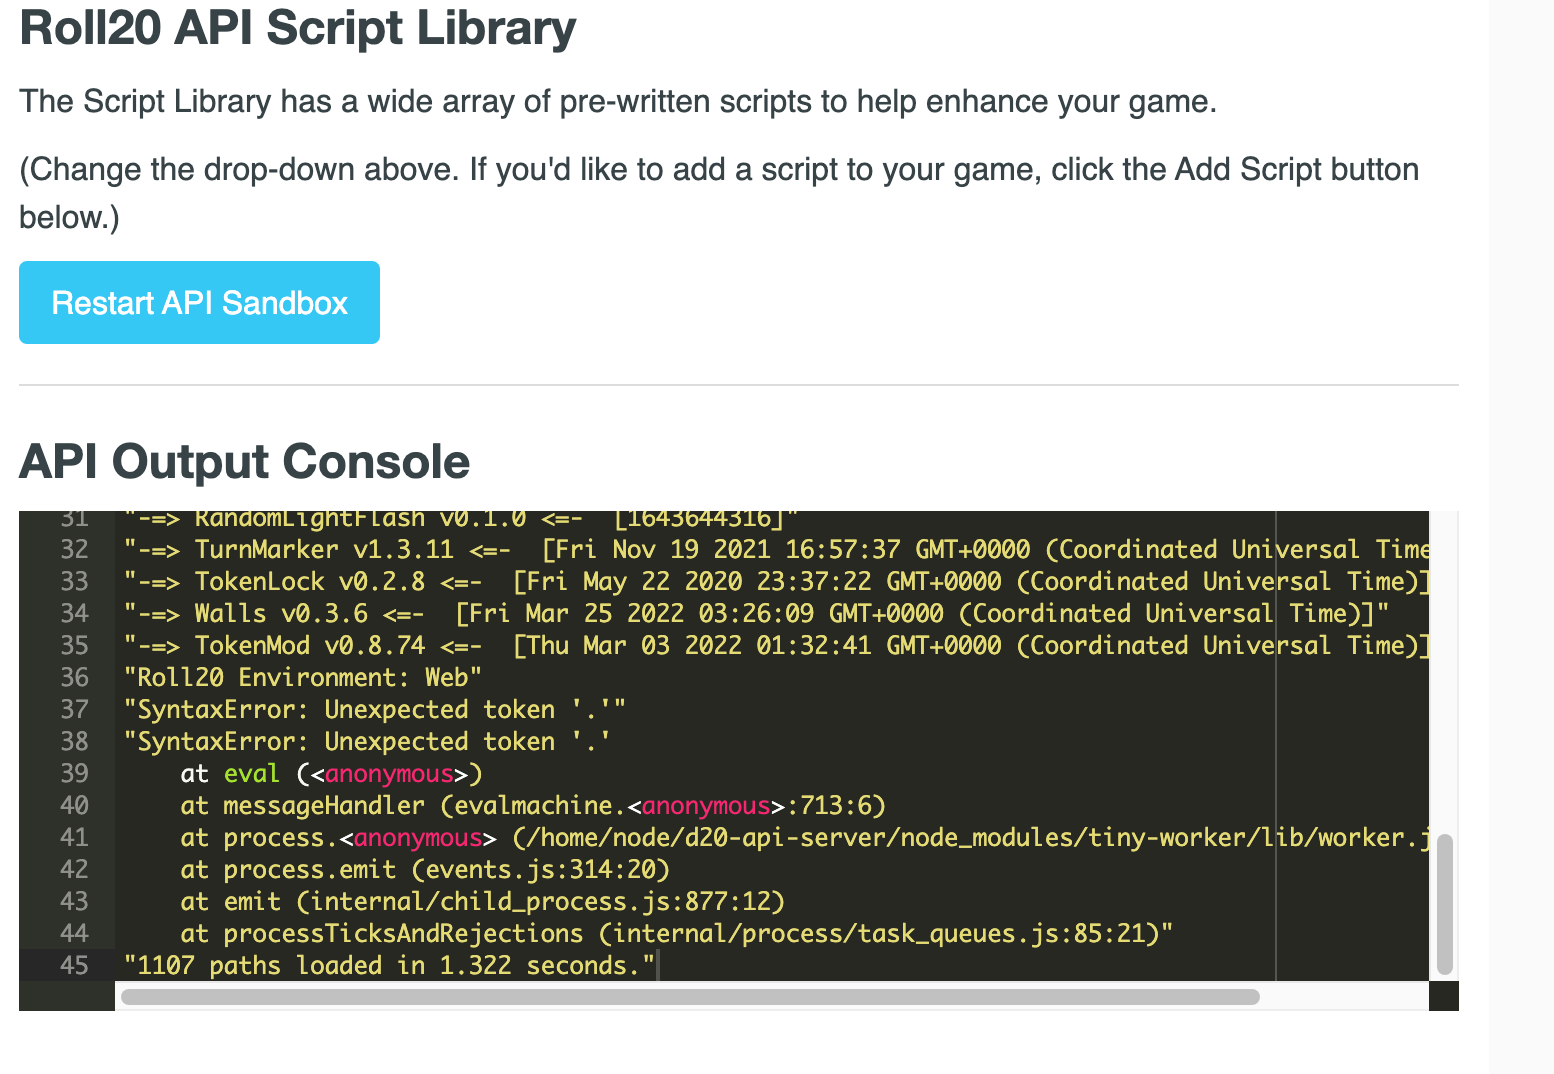Click the SyntaxError text on line 38
Image resolution: width=1554 pixels, height=1074 pixels.
[368, 741]
